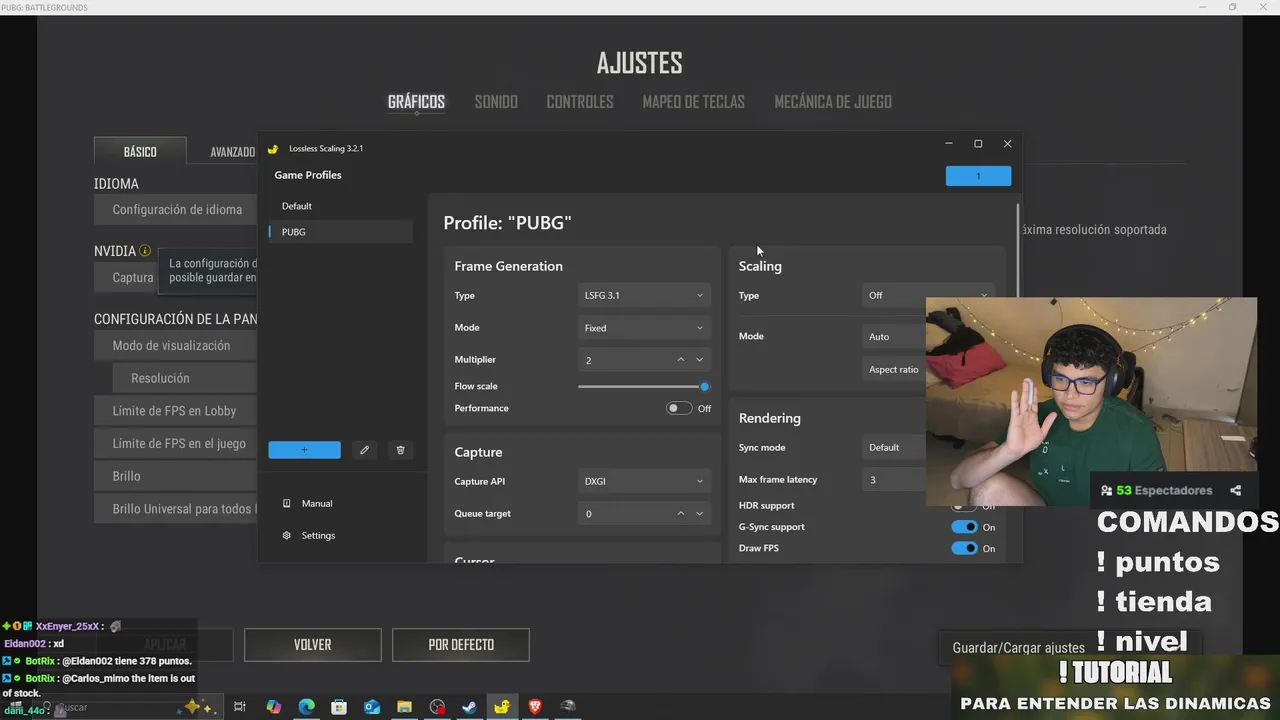The width and height of the screenshot is (1280, 720).
Task: Select the PUBG game profile
Action: point(340,232)
